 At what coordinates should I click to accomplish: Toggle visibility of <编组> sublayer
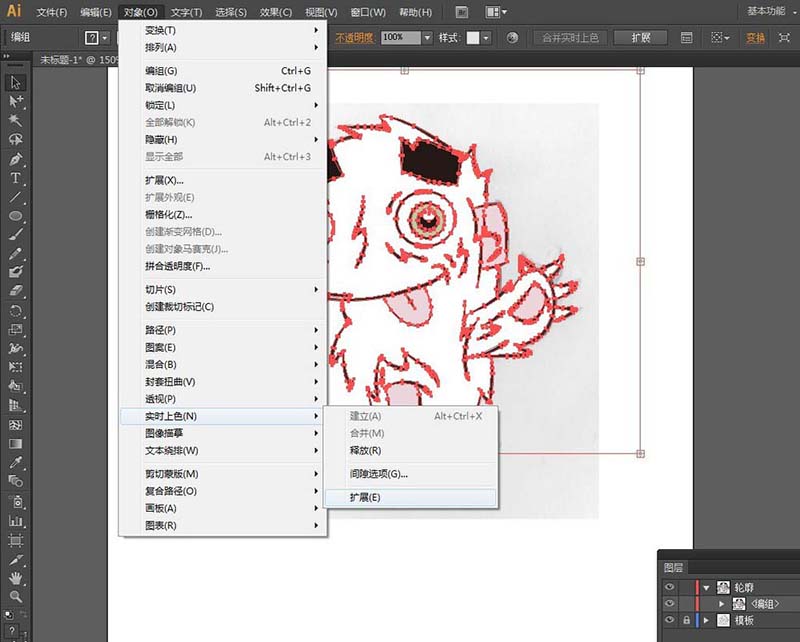pyautogui.click(x=669, y=604)
